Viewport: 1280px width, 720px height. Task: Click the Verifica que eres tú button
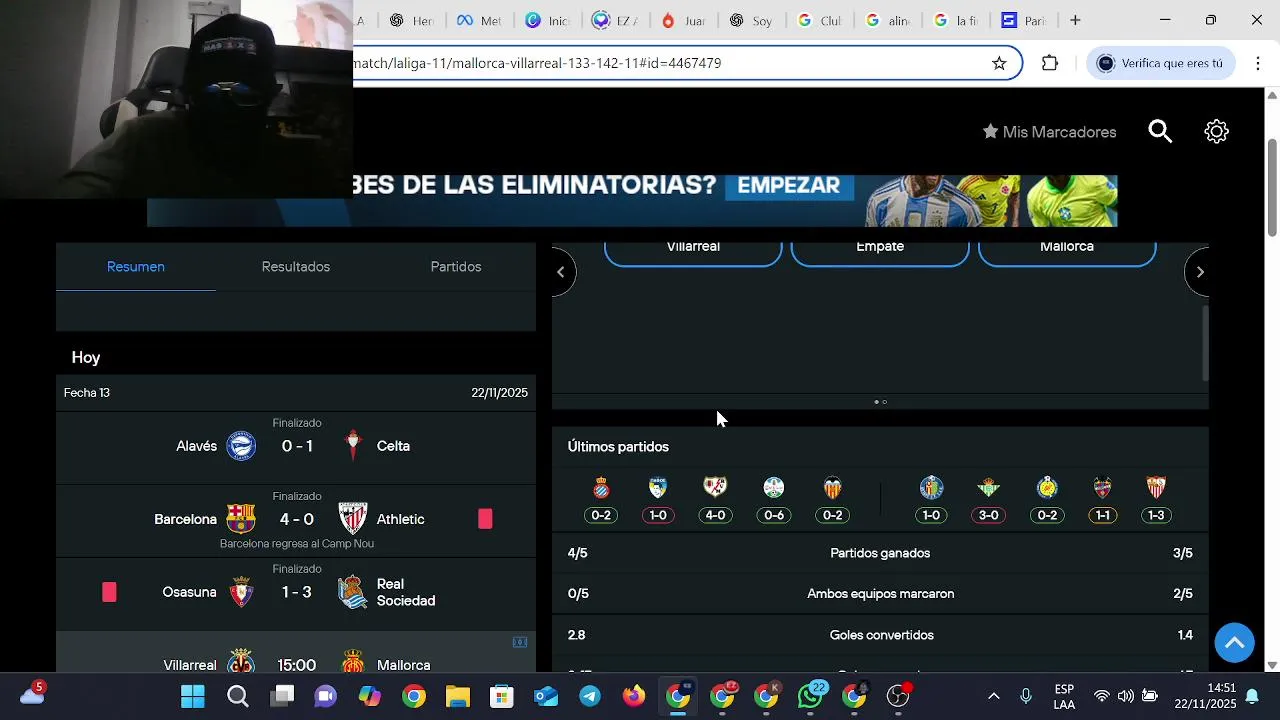(x=1160, y=63)
